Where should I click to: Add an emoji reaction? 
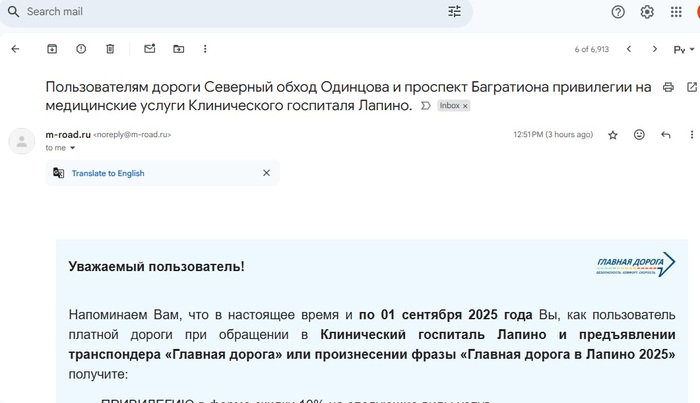[x=639, y=134]
